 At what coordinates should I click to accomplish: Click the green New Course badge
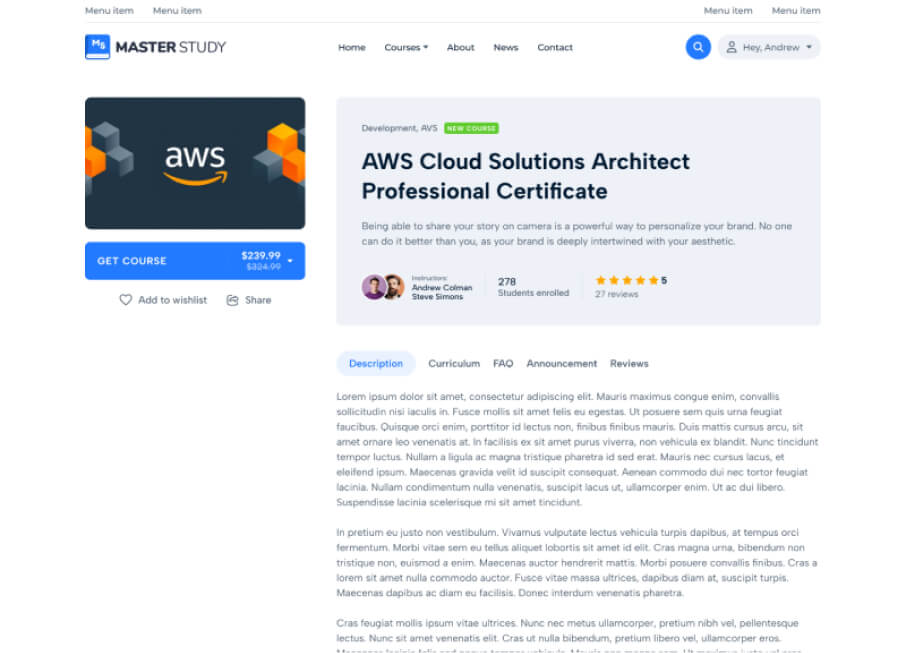[x=471, y=128]
